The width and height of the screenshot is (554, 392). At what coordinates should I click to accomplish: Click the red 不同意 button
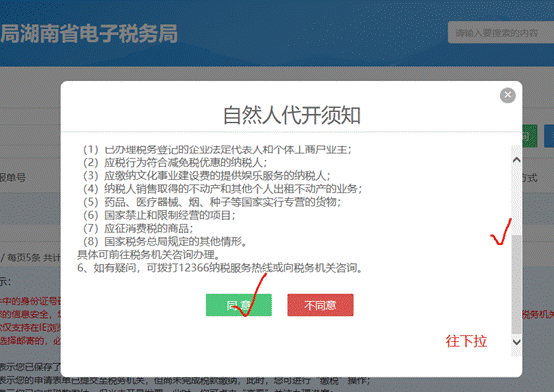tap(320, 305)
